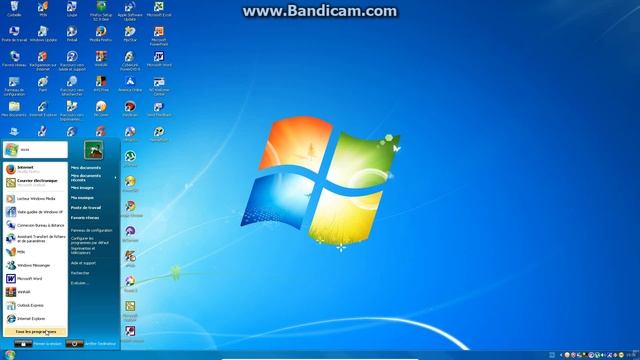Open Mozilla Firefox desktop shortcut
This screenshot has width=640, height=360.
(101, 33)
